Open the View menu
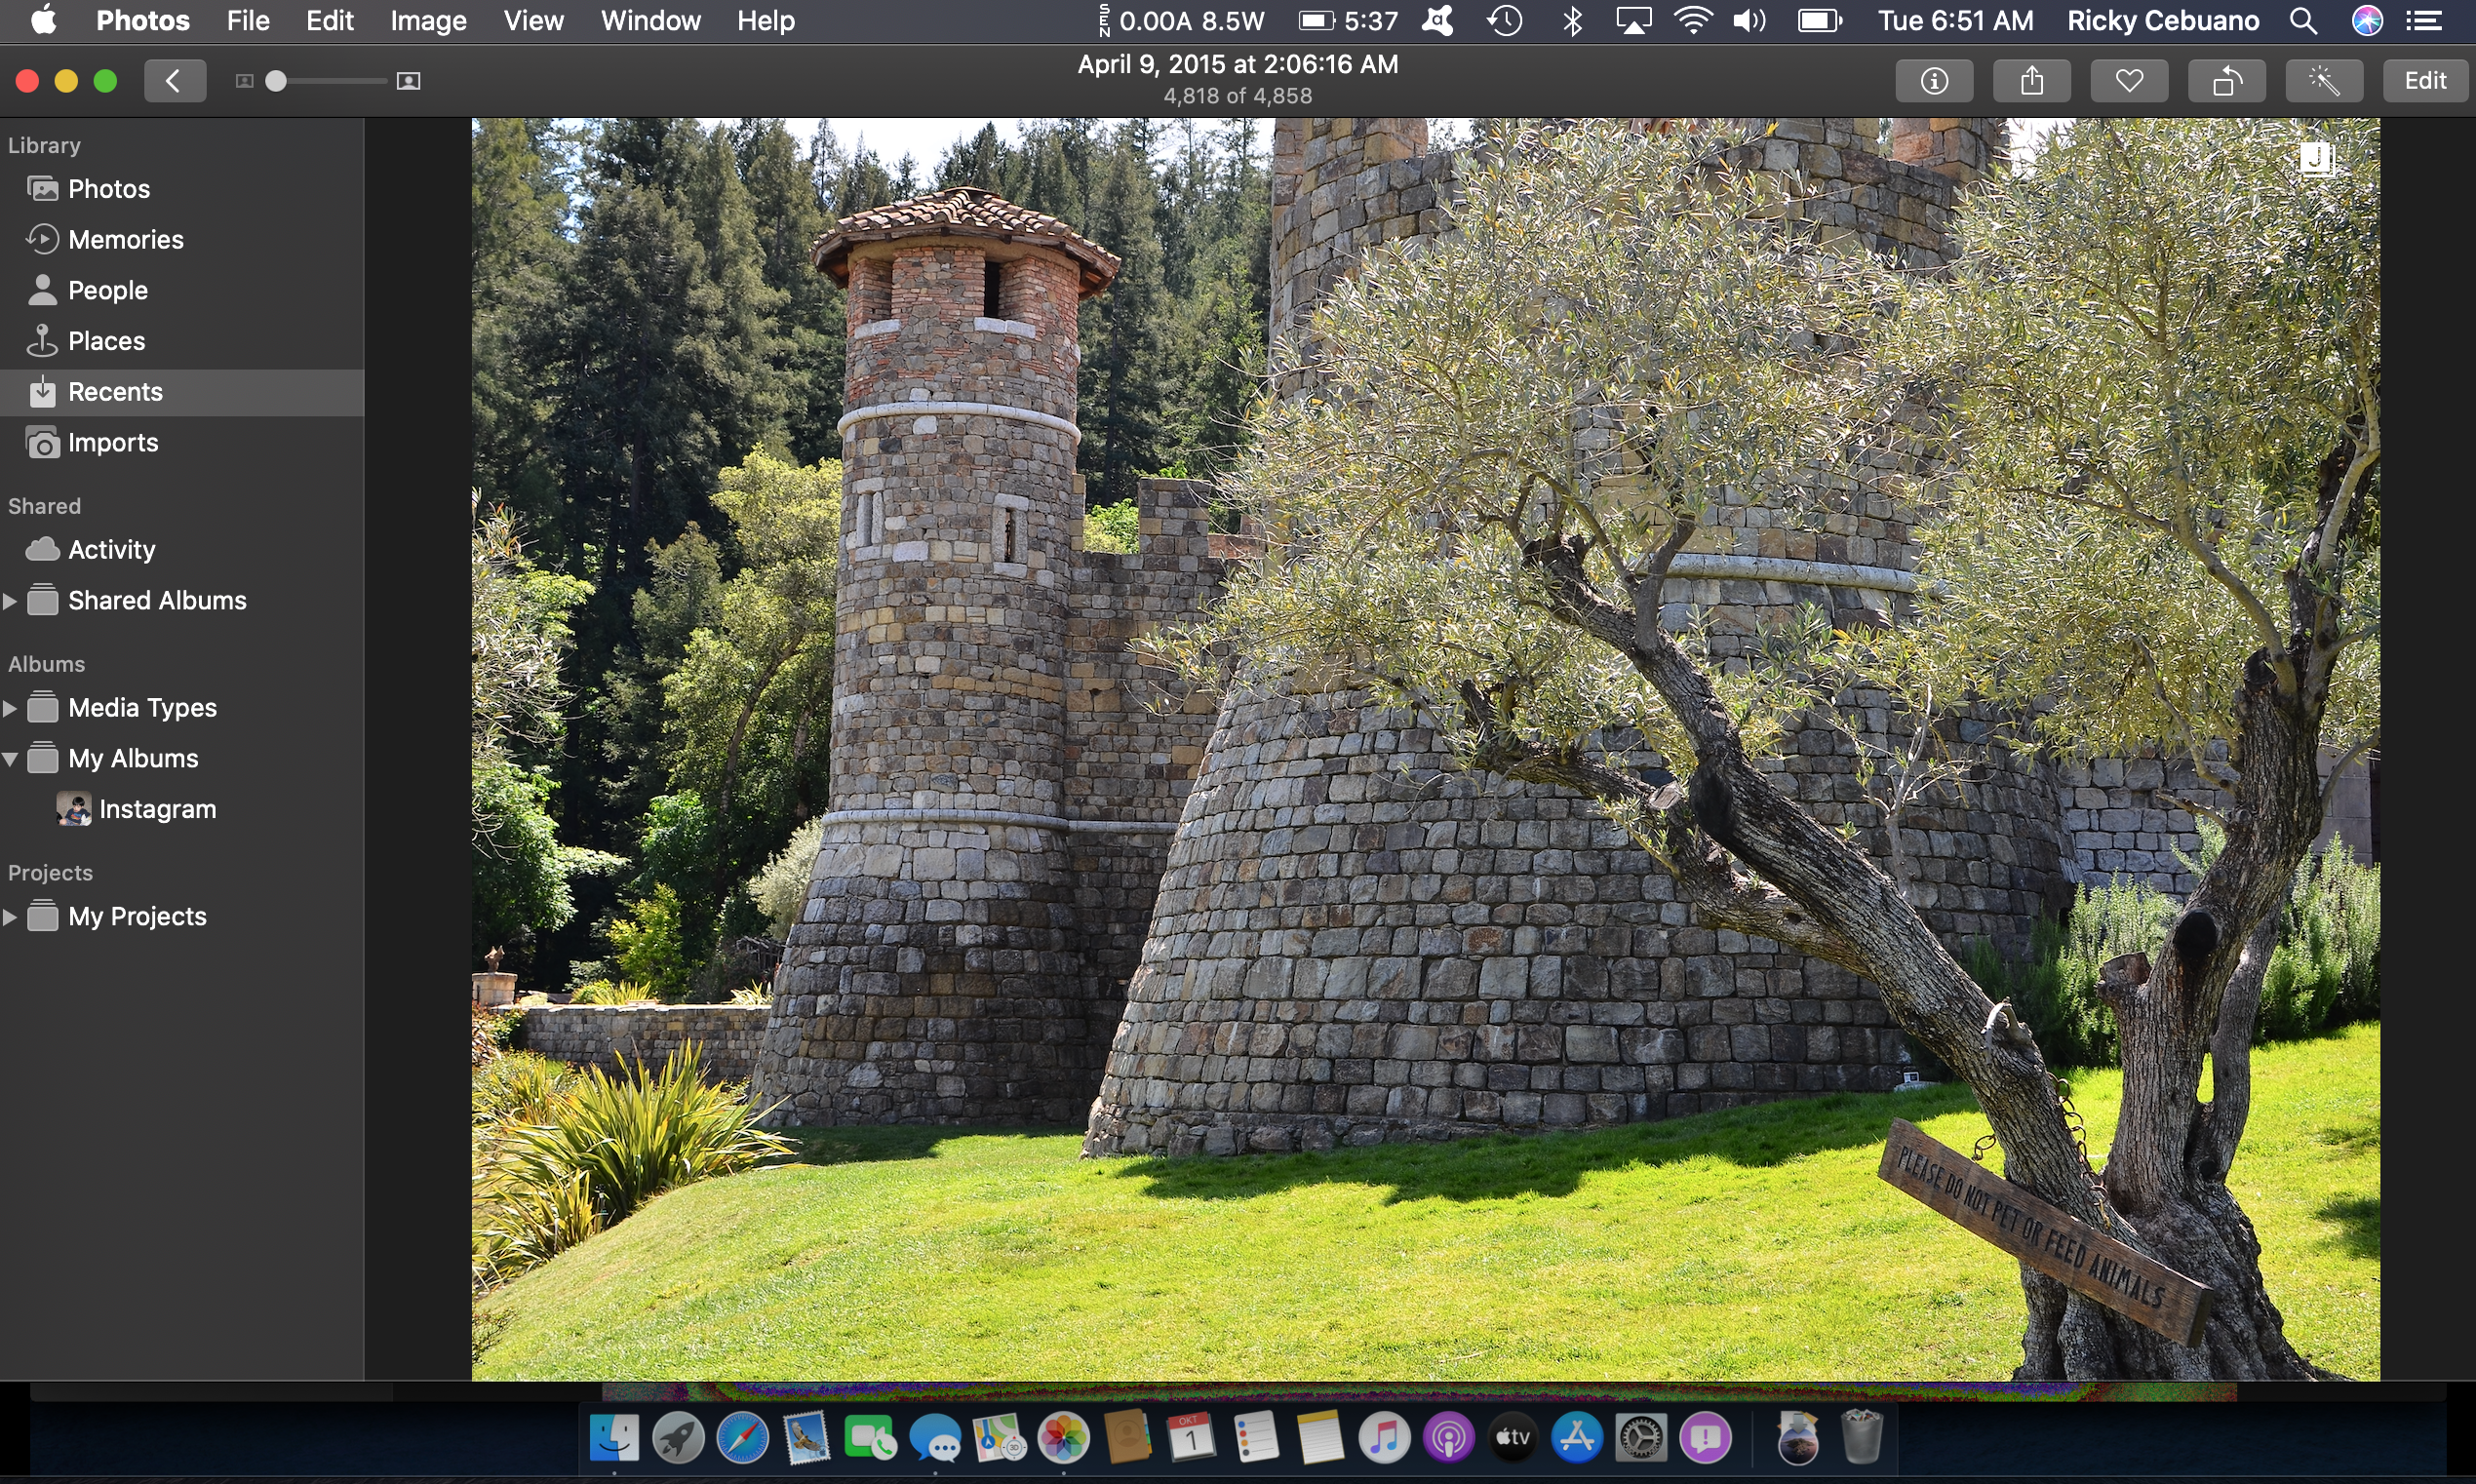 point(533,21)
